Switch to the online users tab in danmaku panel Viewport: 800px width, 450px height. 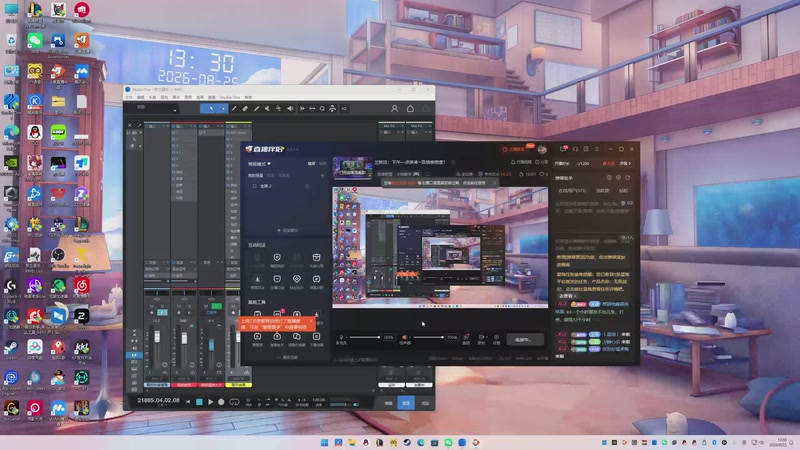click(572, 191)
